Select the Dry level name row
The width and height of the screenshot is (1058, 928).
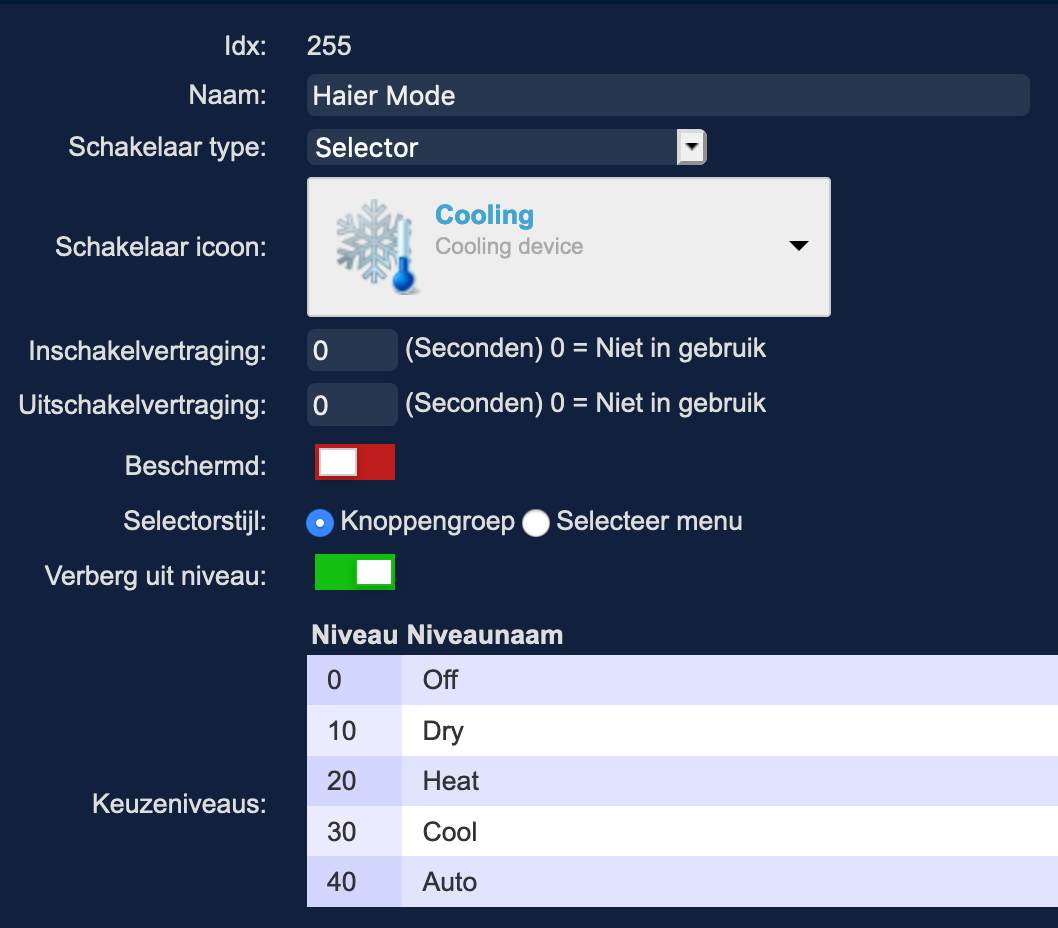tap(730, 730)
